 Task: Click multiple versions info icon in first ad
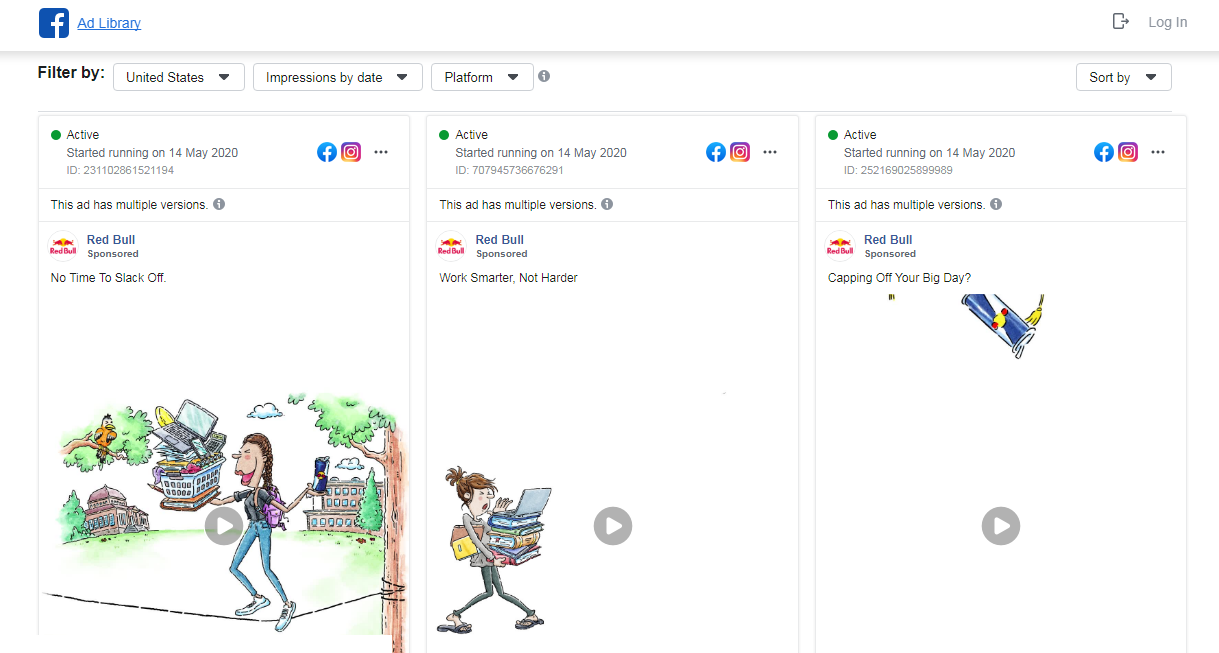tap(219, 204)
